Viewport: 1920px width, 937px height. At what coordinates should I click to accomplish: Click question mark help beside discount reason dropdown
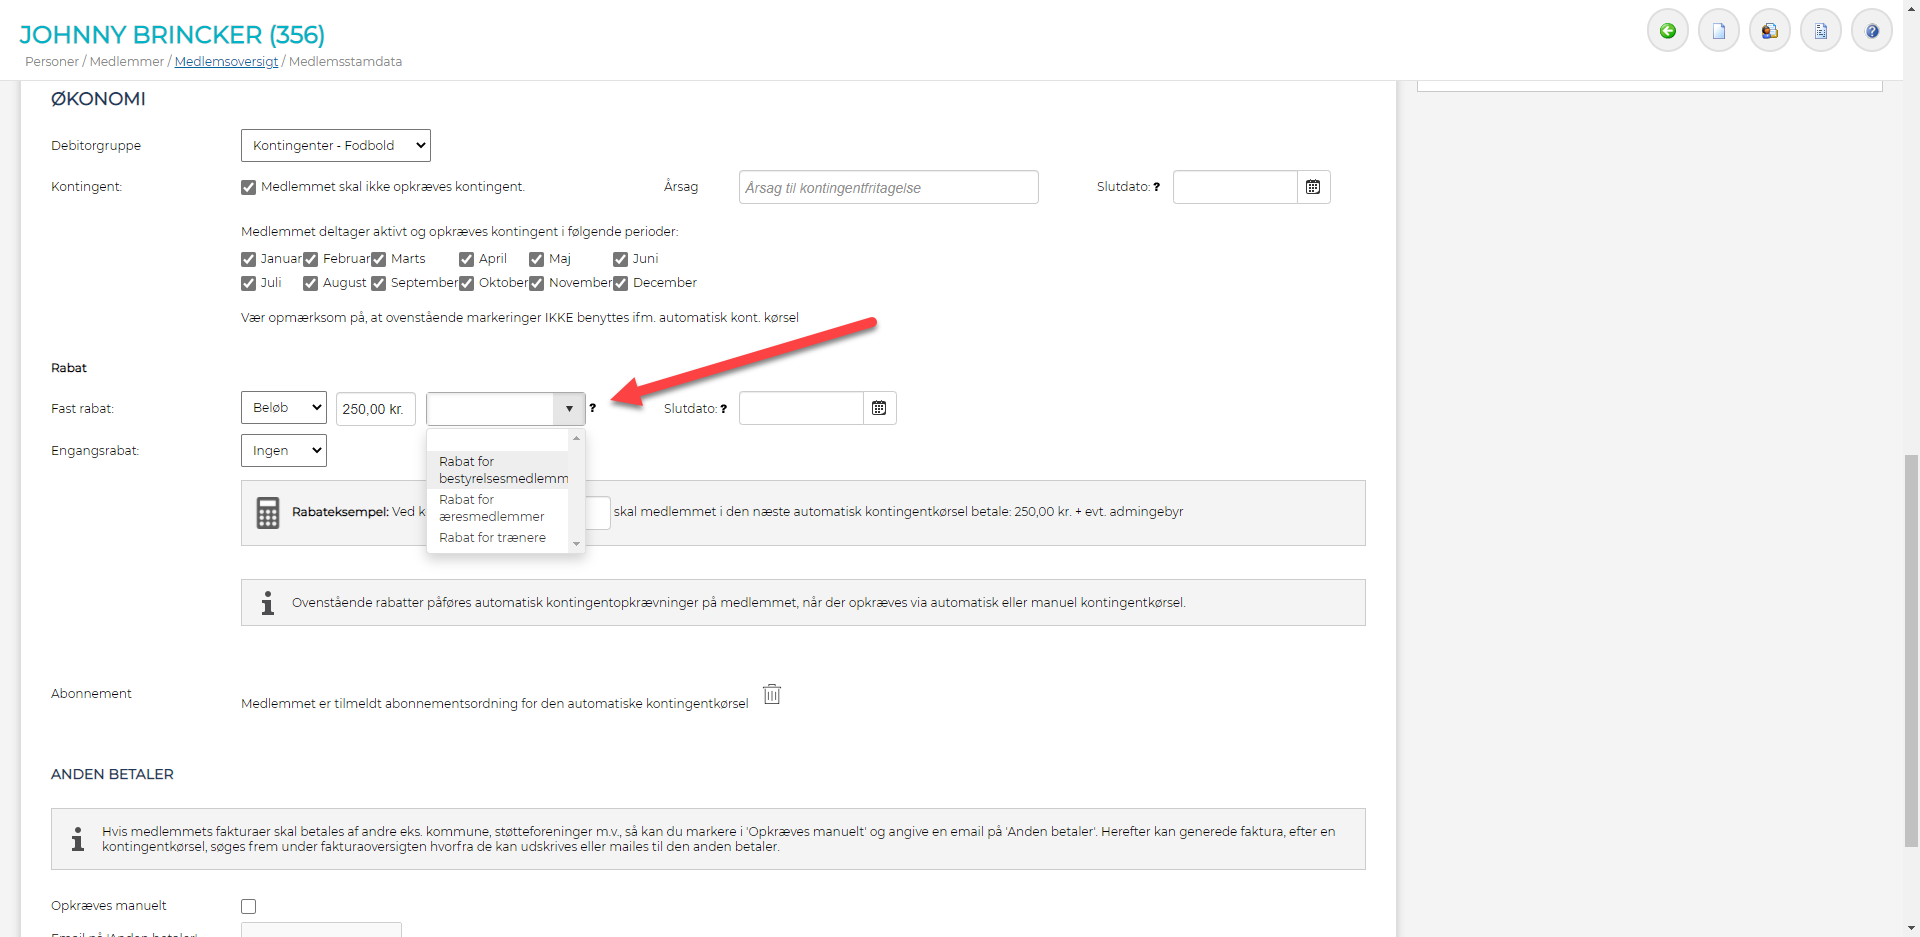click(x=592, y=408)
